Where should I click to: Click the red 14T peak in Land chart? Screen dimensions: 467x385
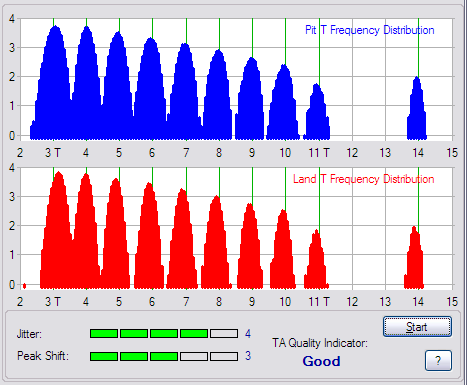click(x=414, y=257)
